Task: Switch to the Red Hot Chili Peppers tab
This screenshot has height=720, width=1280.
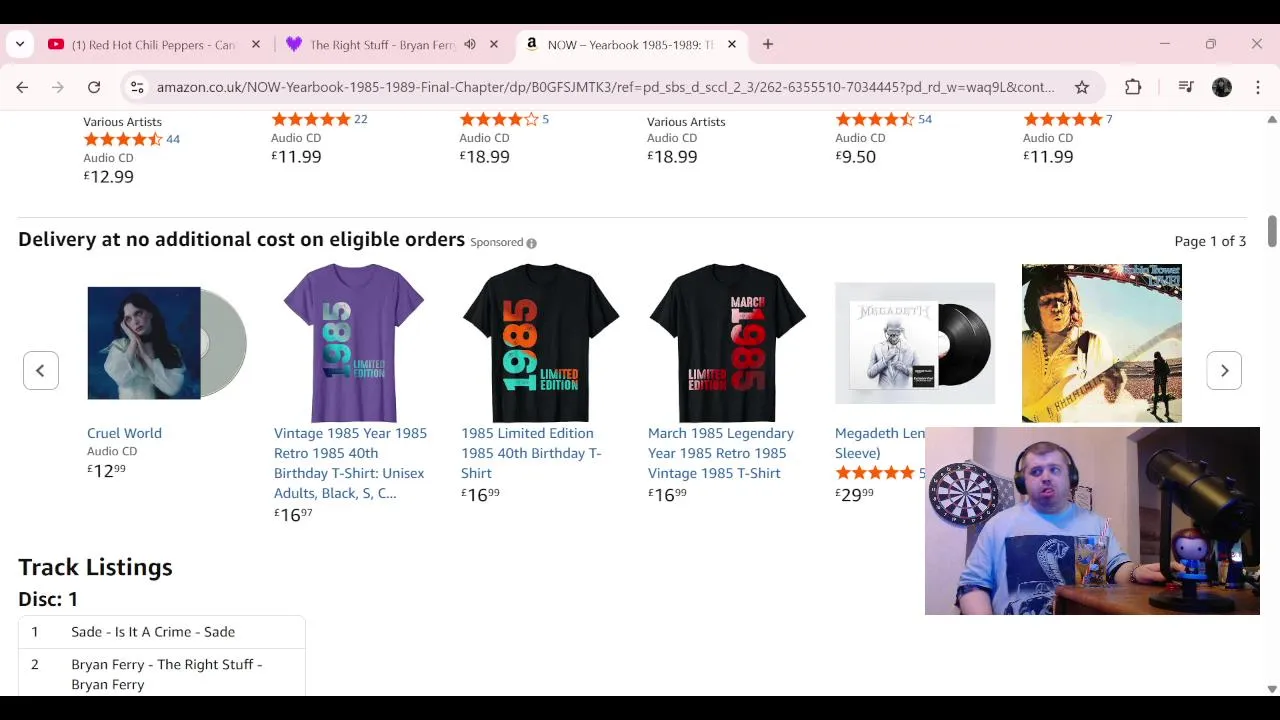Action: pos(150,45)
